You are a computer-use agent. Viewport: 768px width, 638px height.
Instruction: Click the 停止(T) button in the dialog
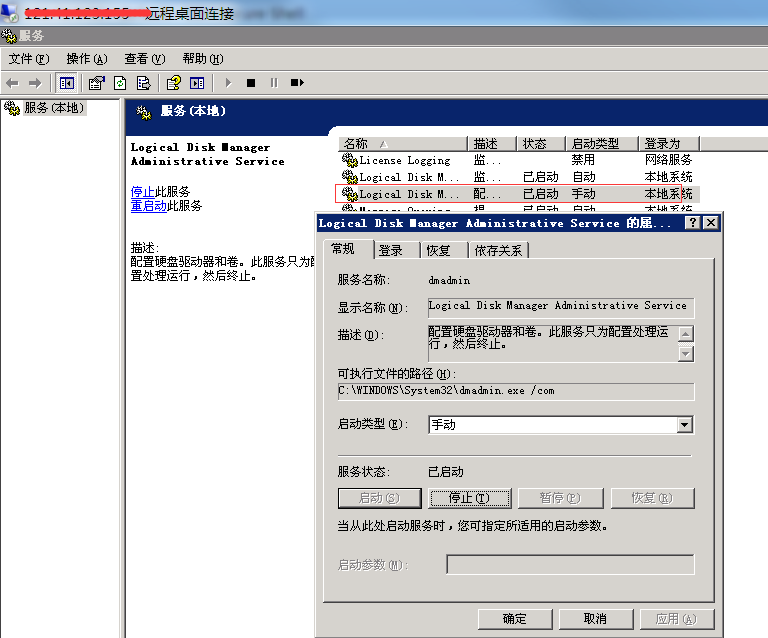point(470,498)
